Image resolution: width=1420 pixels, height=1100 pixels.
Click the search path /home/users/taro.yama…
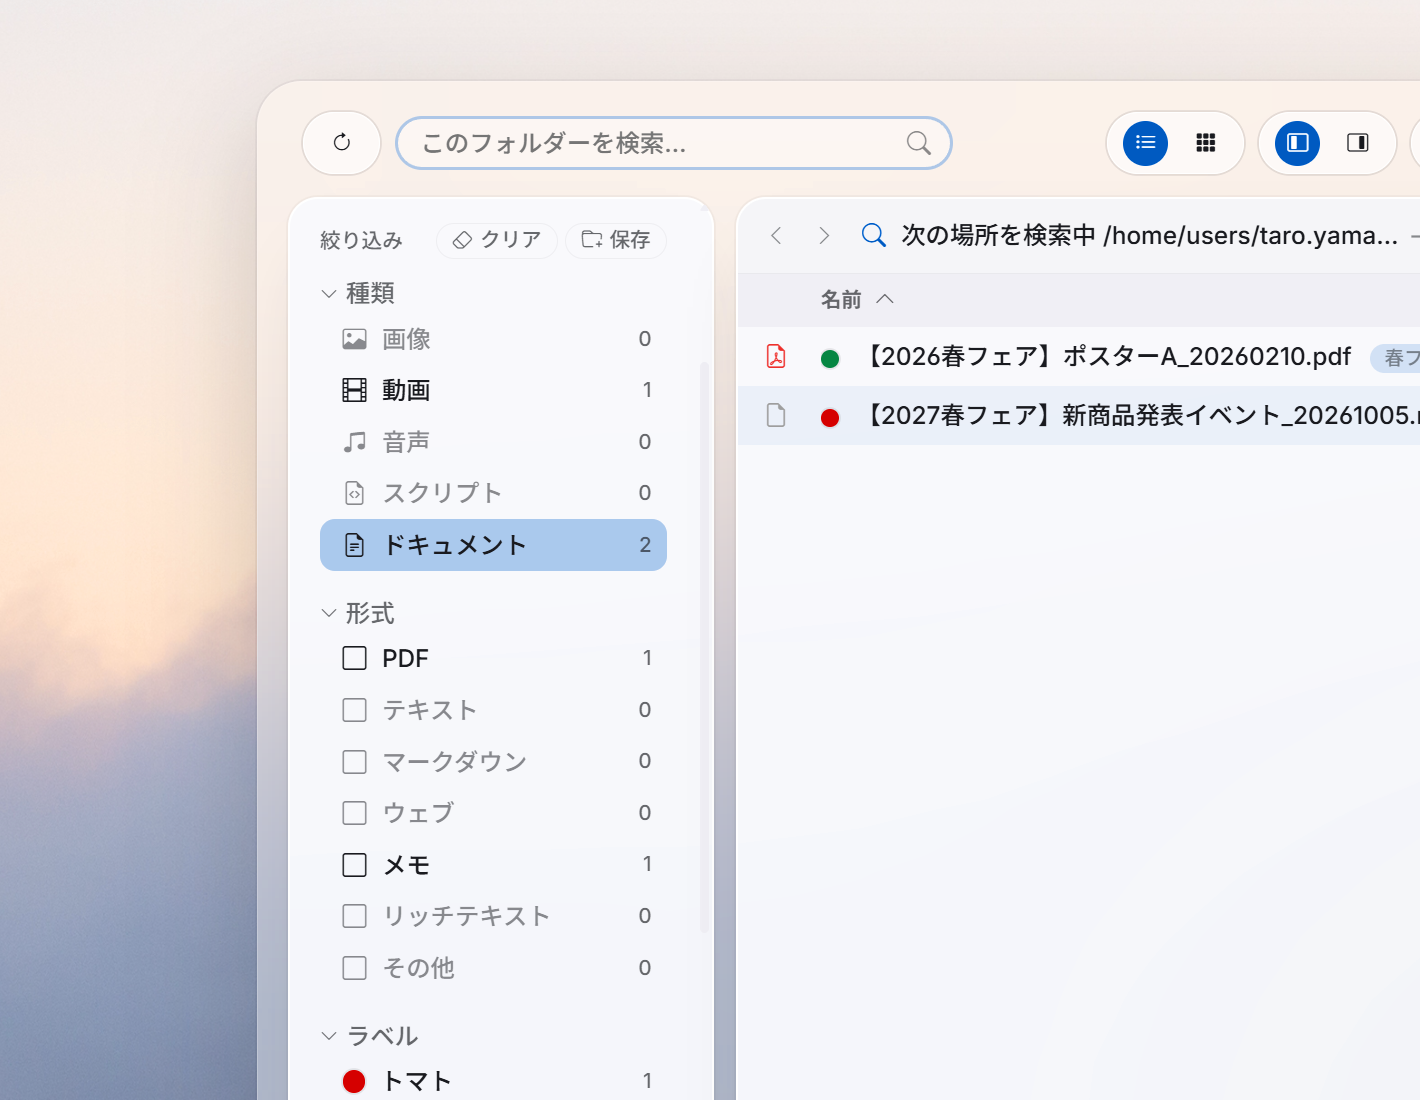click(x=1251, y=235)
